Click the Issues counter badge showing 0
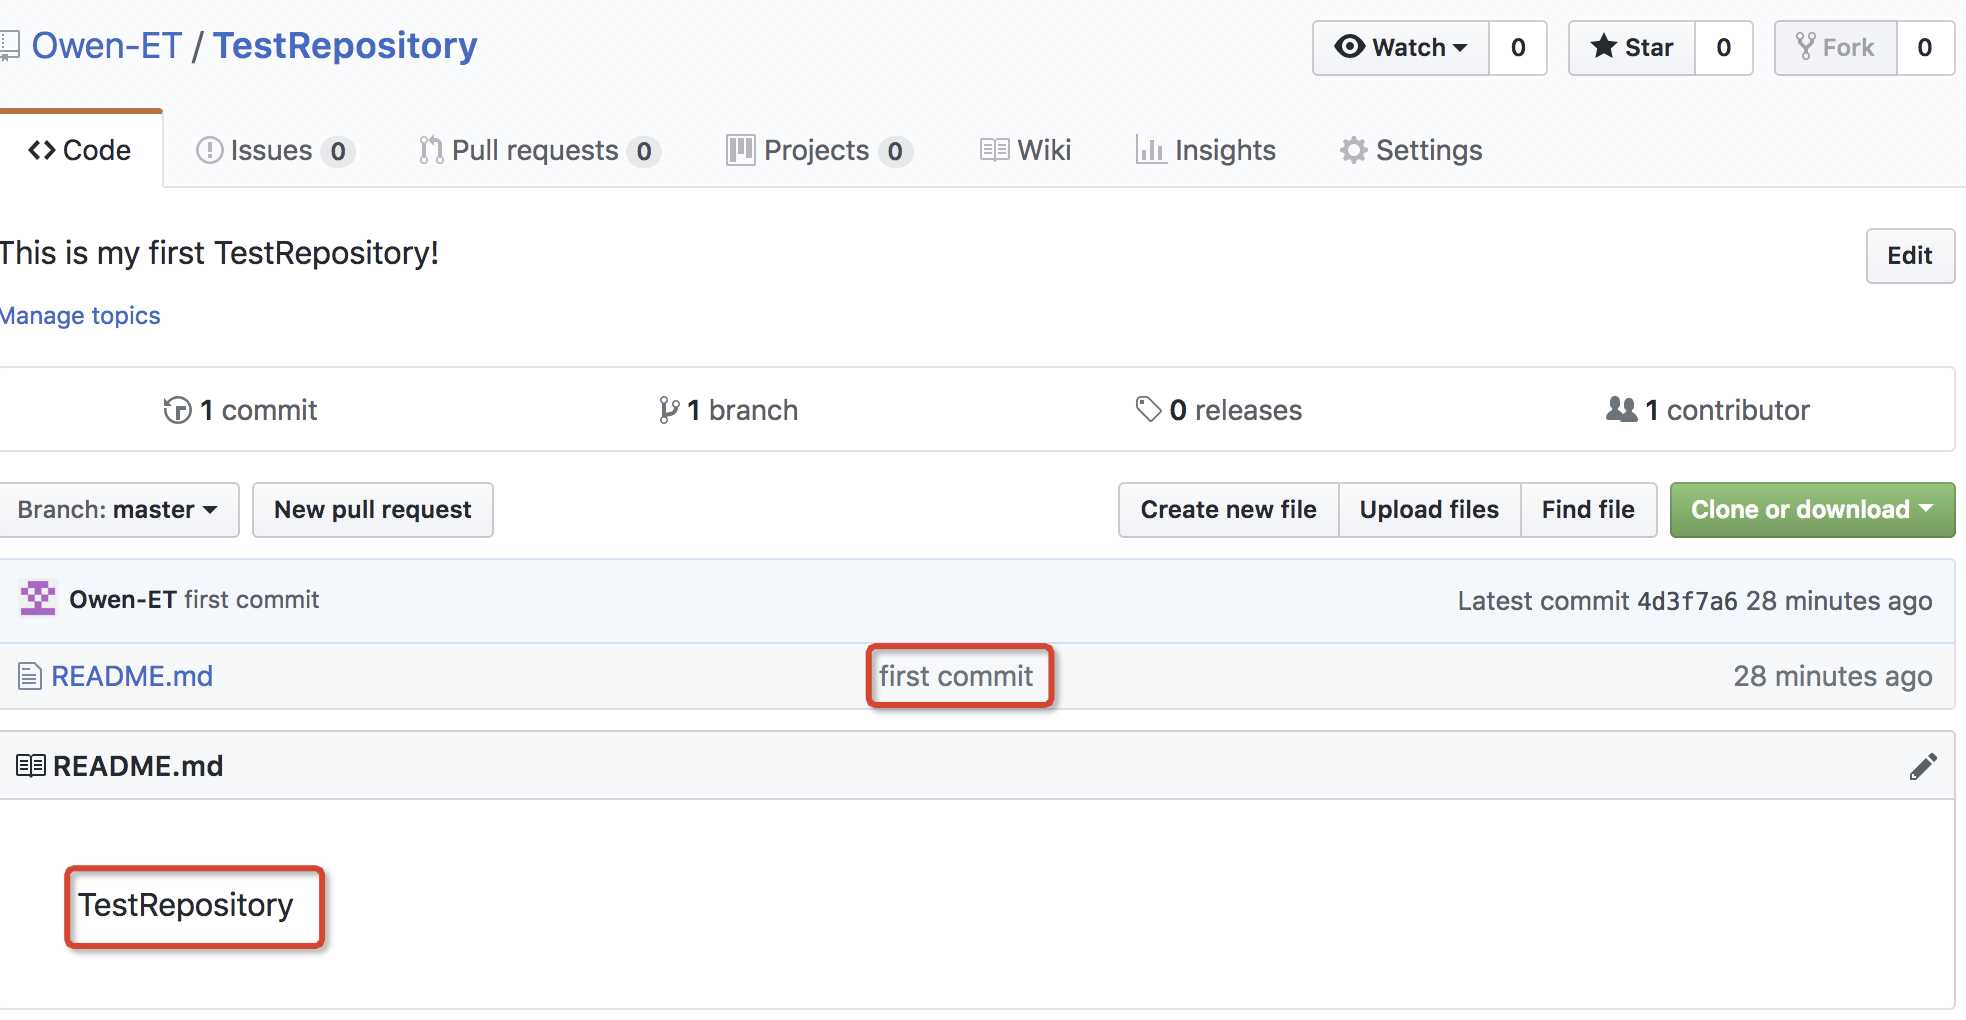This screenshot has width=1966, height=1020. (x=338, y=151)
